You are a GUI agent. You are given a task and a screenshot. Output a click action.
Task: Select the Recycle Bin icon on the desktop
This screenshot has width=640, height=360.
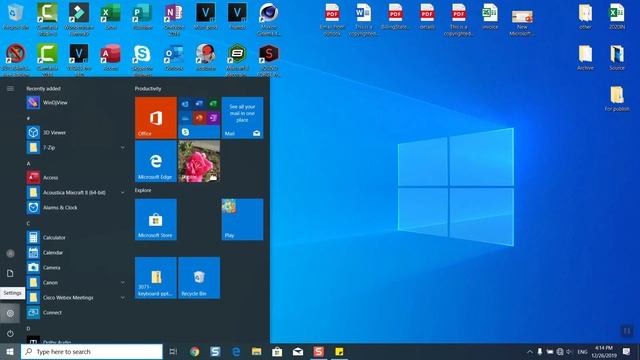(x=16, y=17)
